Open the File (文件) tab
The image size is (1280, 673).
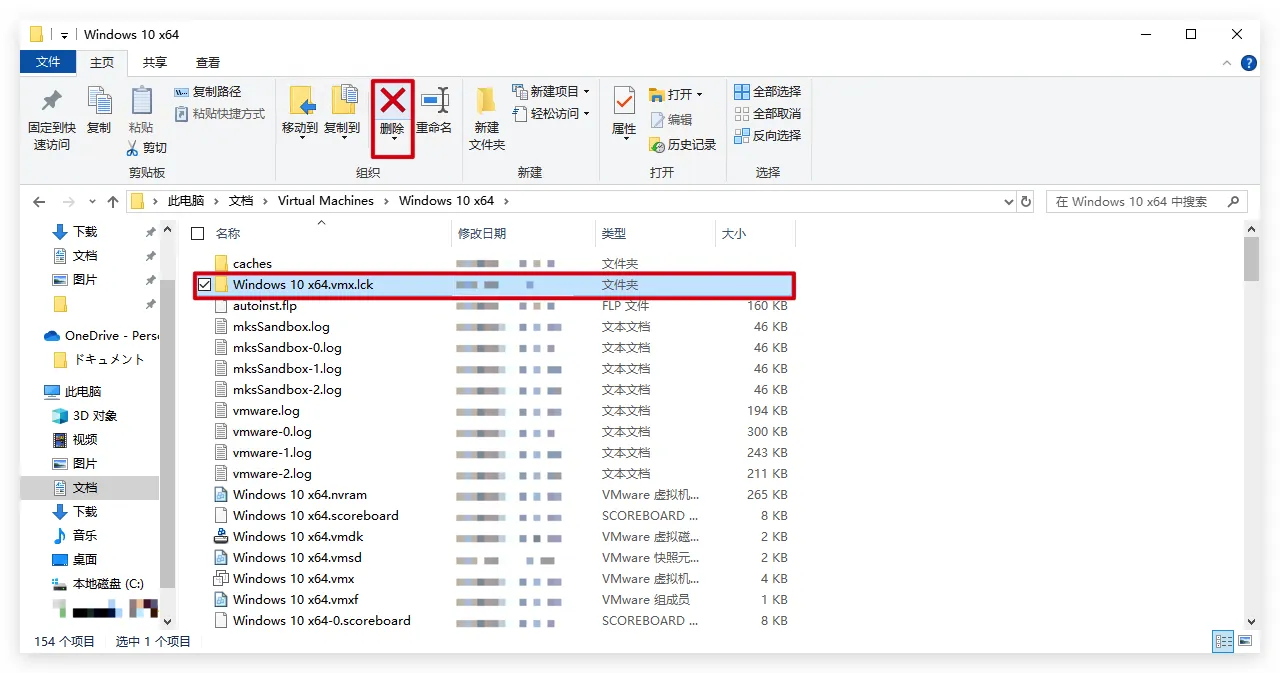pyautogui.click(x=48, y=62)
